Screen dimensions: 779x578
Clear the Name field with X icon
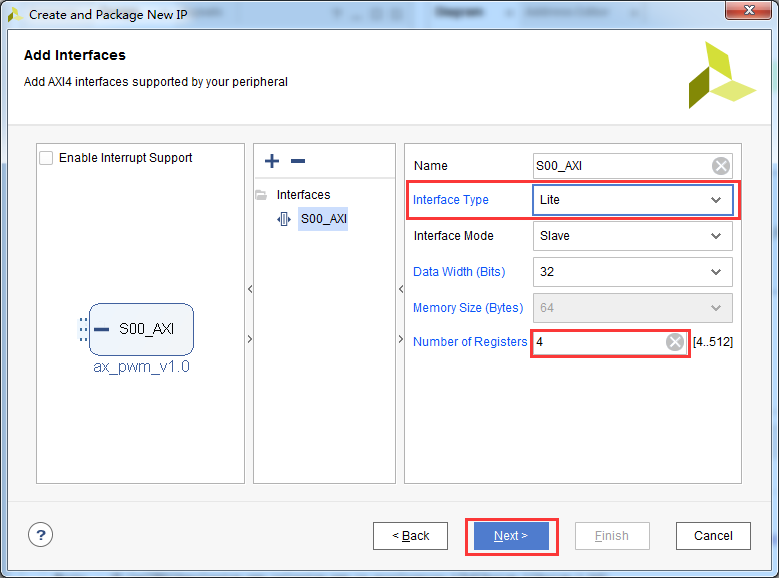[x=720, y=165]
